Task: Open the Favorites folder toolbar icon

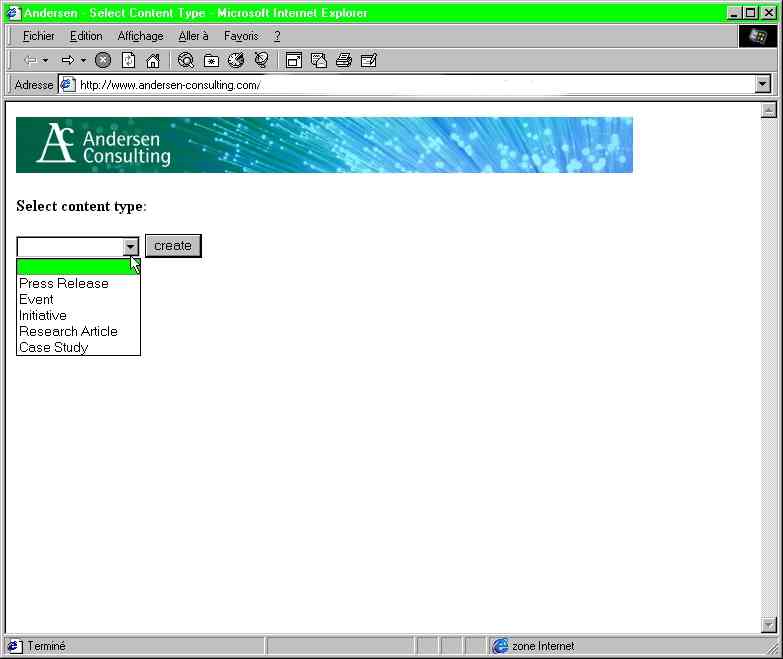Action: [211, 60]
